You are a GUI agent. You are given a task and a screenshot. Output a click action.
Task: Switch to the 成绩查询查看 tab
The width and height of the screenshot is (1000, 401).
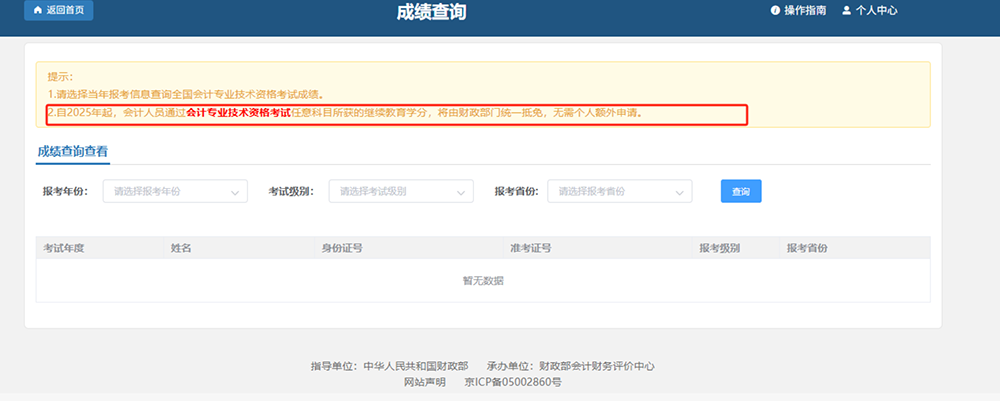click(x=73, y=151)
